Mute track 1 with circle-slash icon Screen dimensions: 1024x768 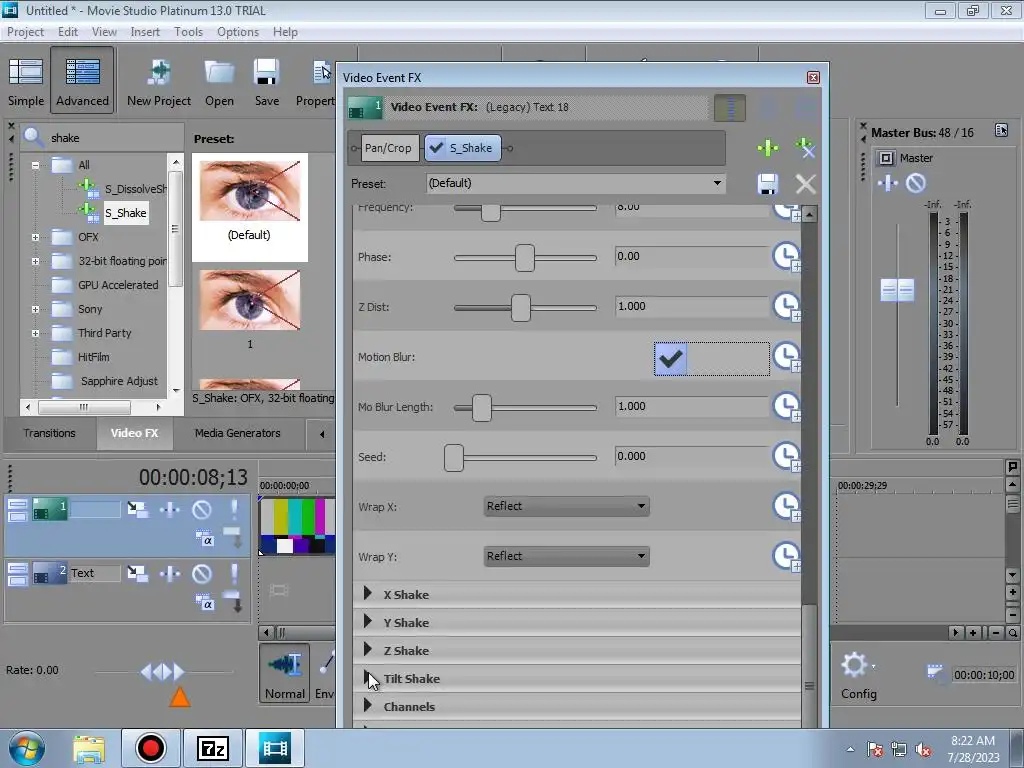[x=202, y=509]
